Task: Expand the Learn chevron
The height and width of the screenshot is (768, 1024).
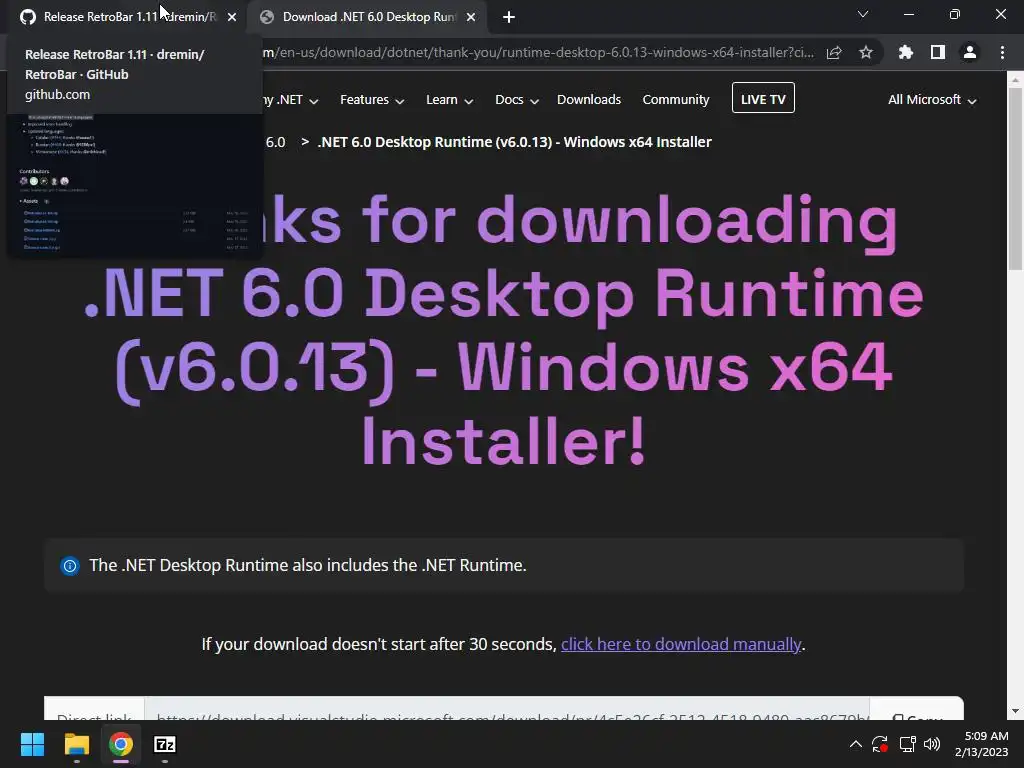Action: pyautogui.click(x=468, y=101)
